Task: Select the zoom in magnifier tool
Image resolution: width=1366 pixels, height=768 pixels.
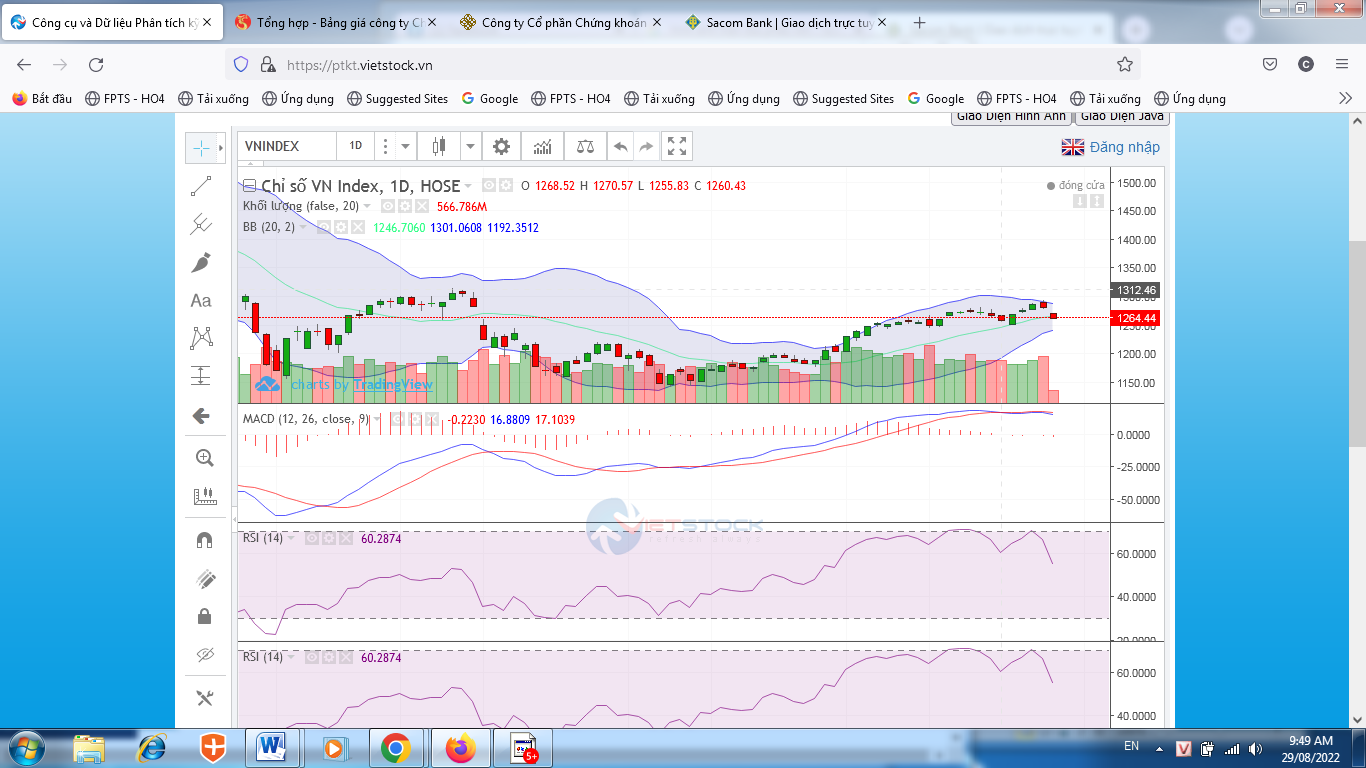Action: (x=204, y=458)
